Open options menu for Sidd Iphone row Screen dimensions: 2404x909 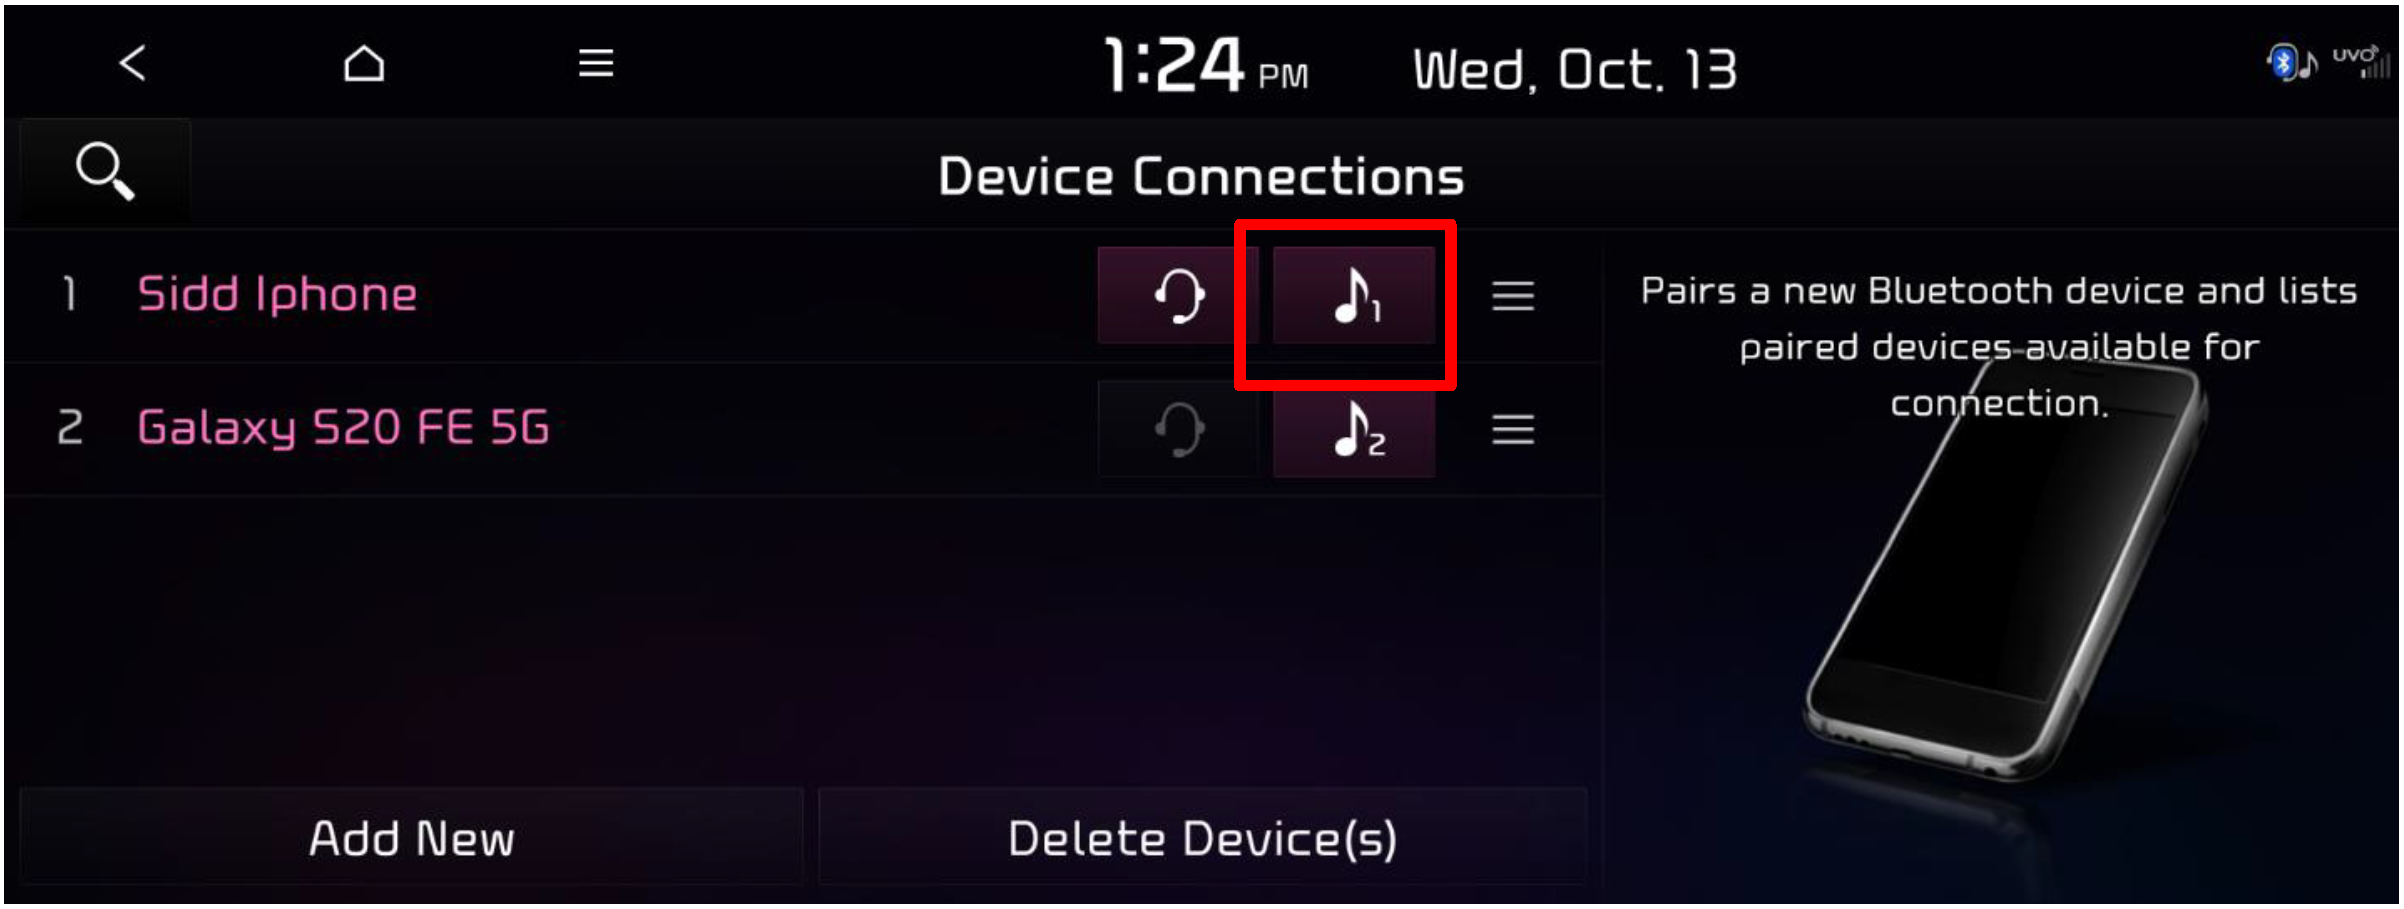point(1513,295)
